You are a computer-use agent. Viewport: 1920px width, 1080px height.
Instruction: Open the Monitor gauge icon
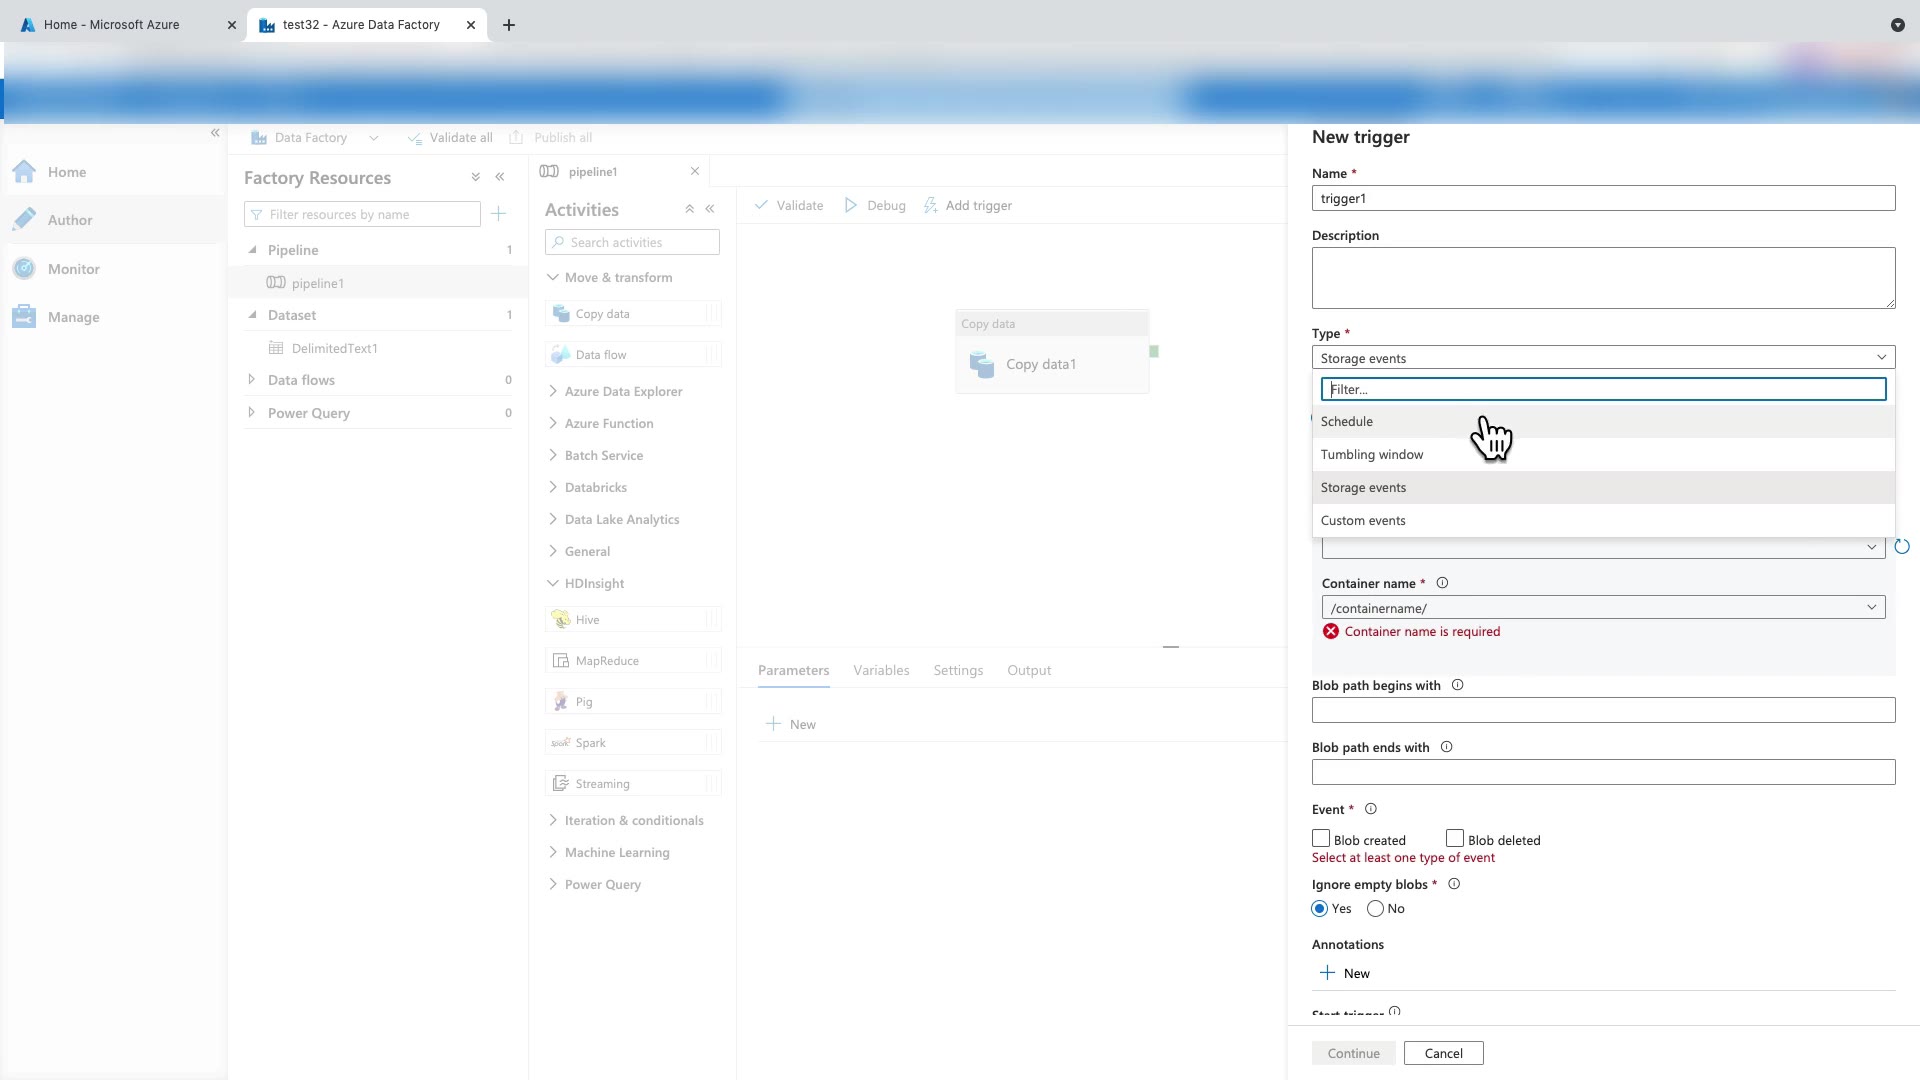(24, 269)
